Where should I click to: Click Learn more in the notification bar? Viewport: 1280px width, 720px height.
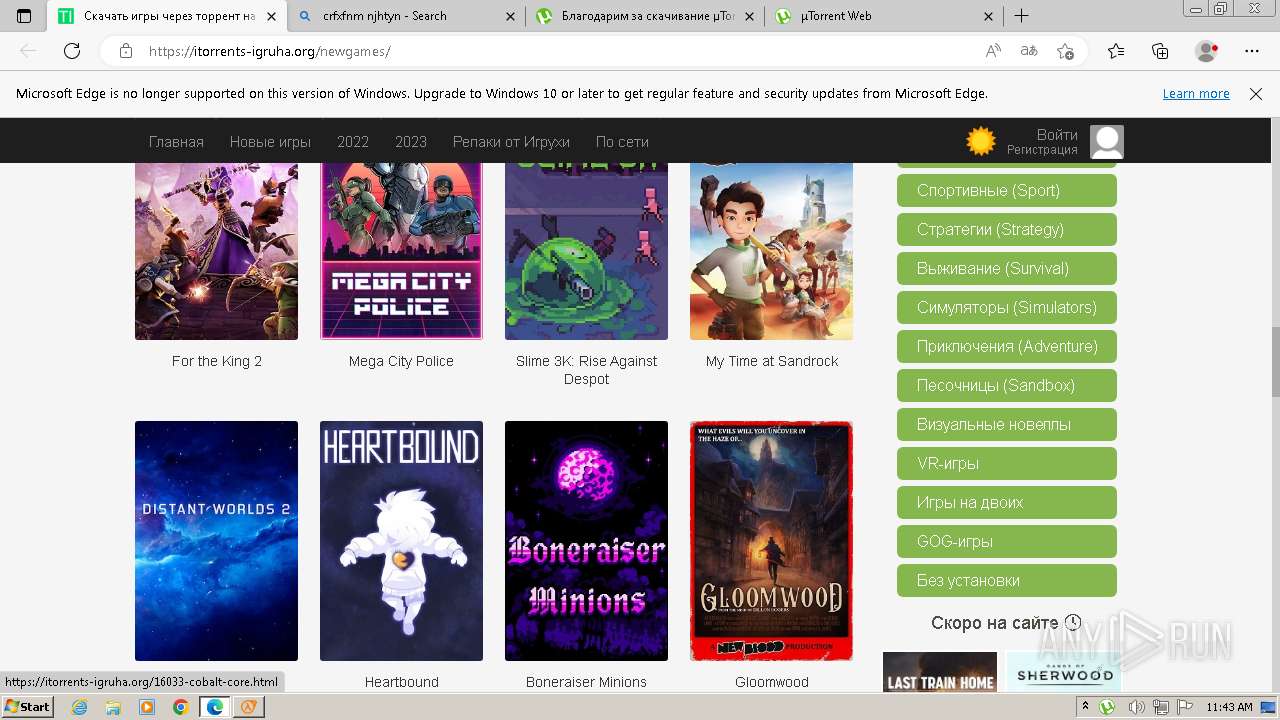pyautogui.click(x=1196, y=94)
